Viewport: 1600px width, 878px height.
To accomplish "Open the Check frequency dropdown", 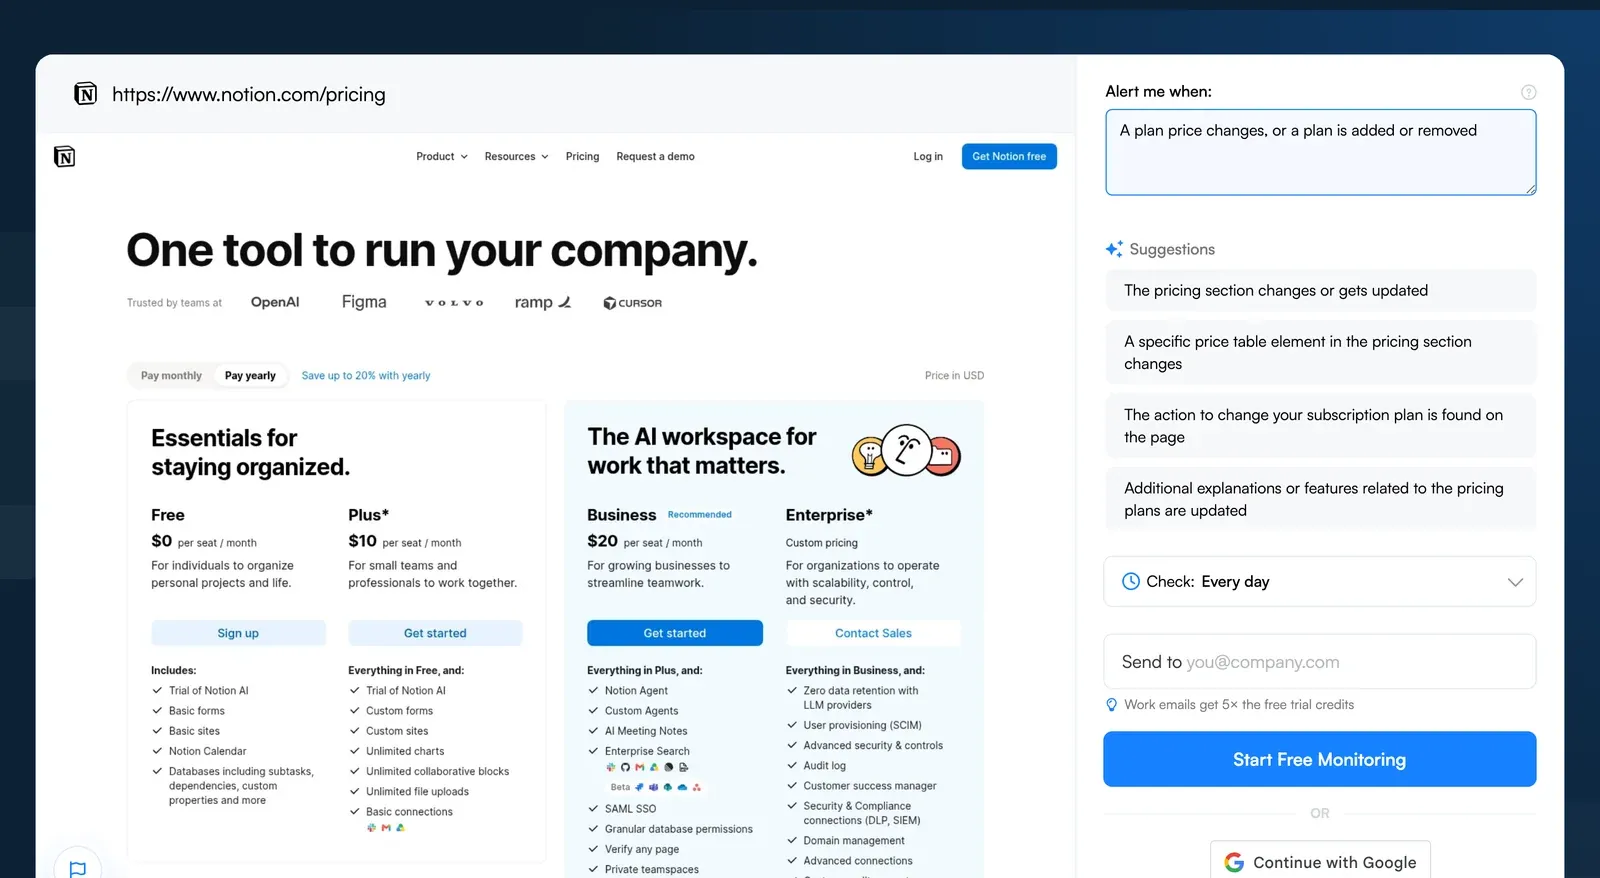I will pos(1319,581).
